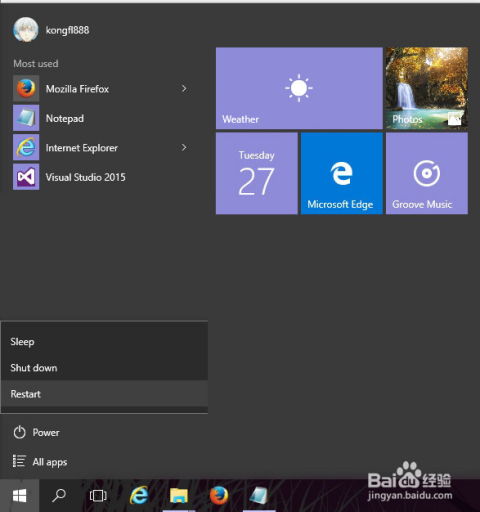Open the Photos tile with waterfall
The image size is (480, 512).
click(x=427, y=88)
